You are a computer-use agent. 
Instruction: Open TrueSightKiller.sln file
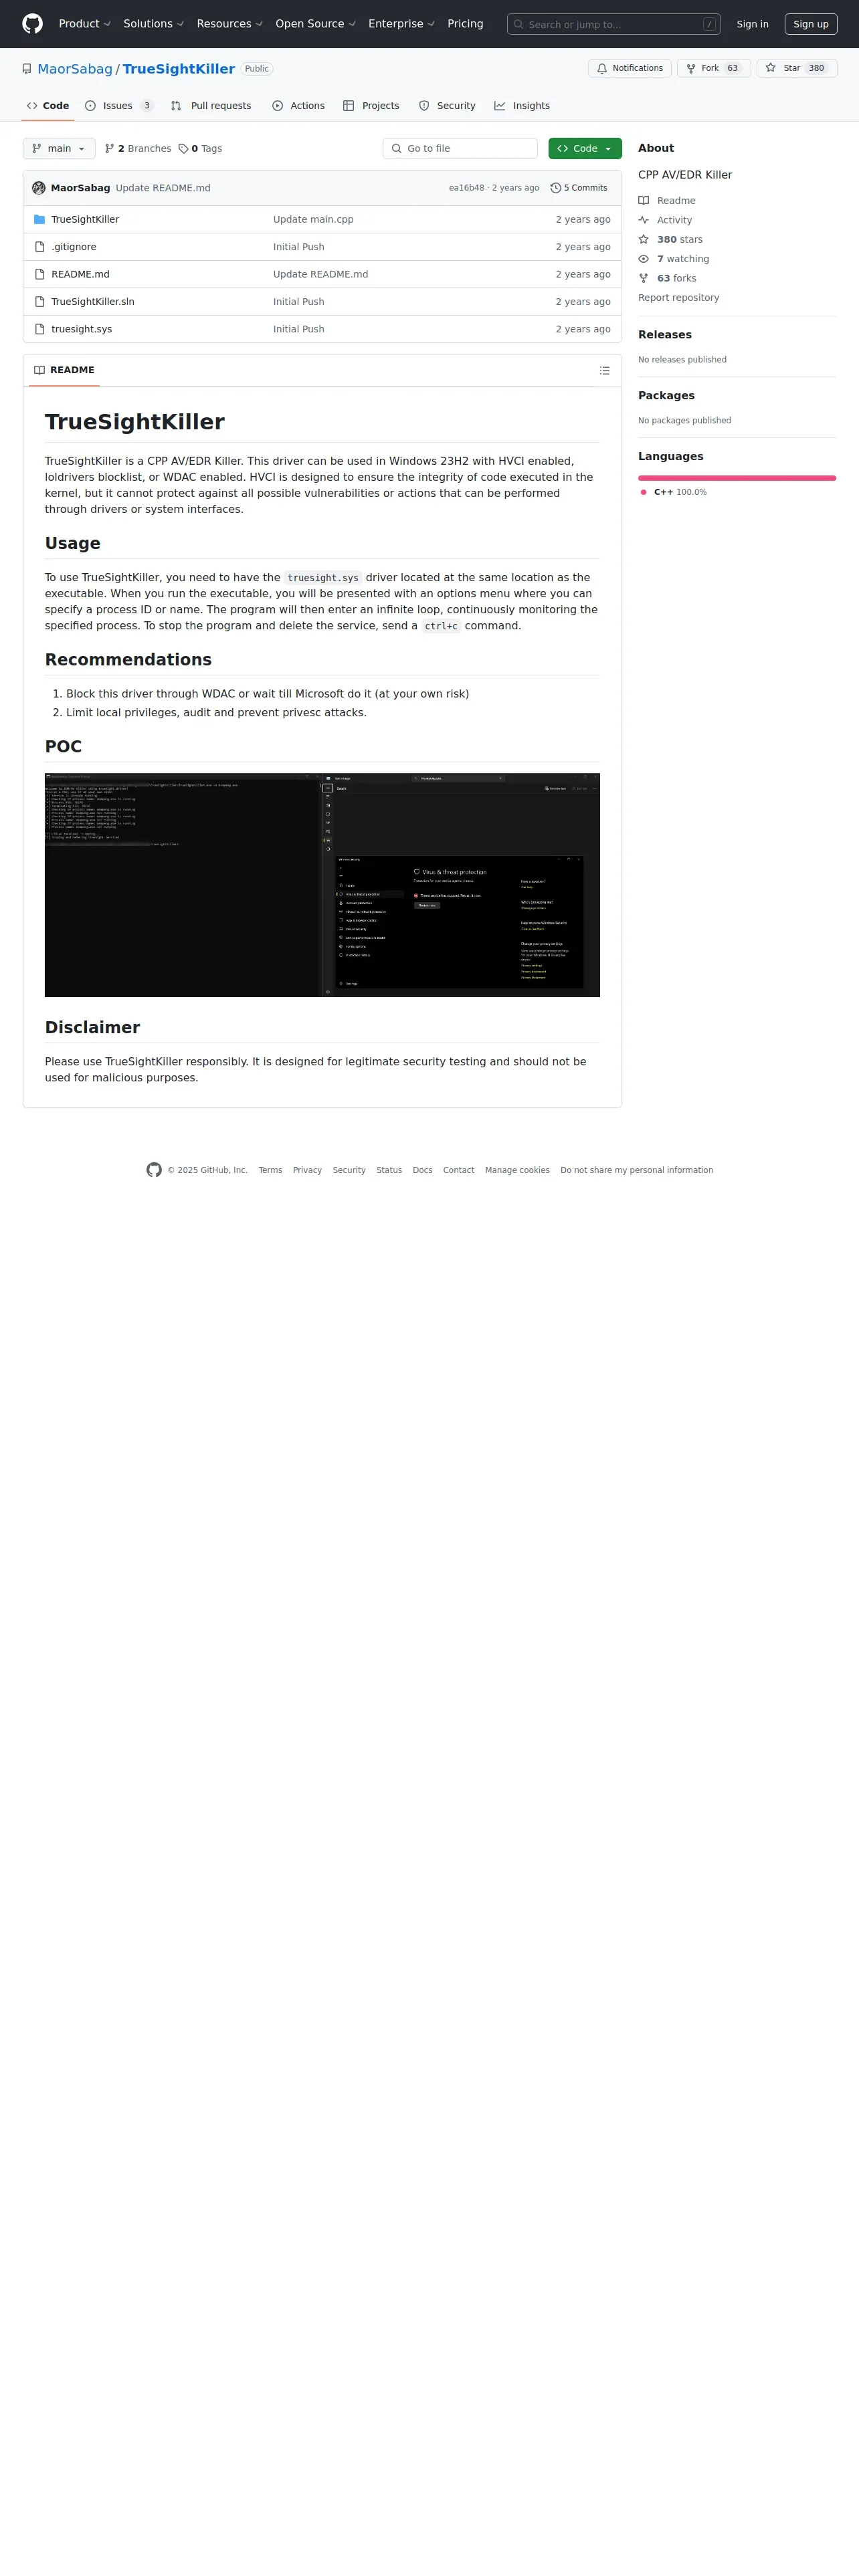pos(93,301)
